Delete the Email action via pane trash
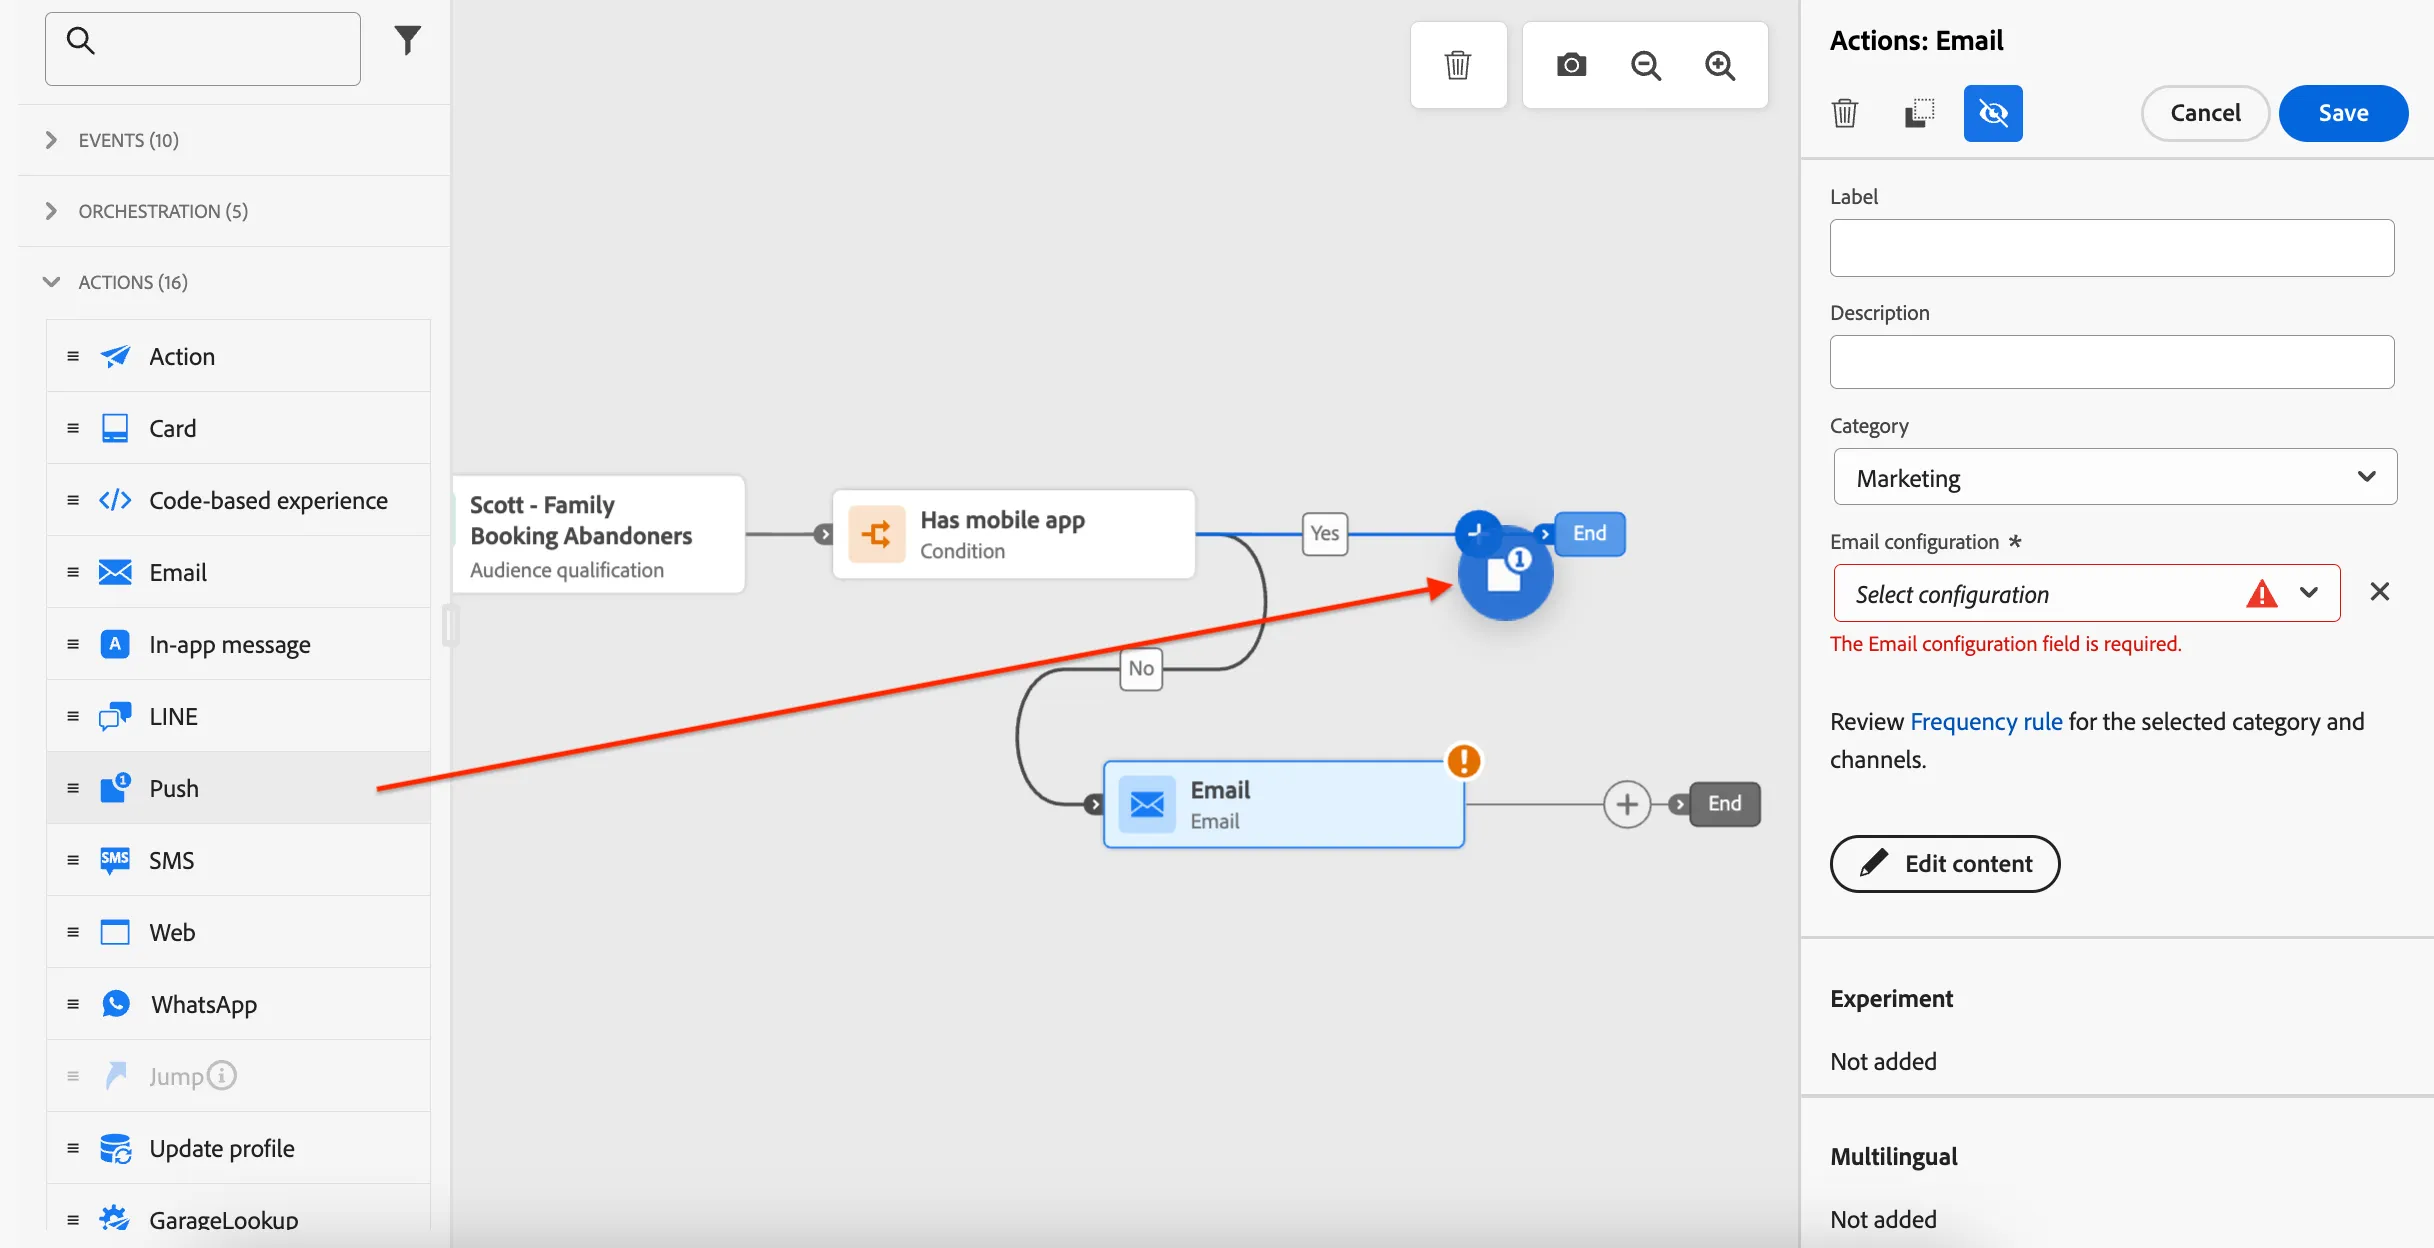 1845,113
